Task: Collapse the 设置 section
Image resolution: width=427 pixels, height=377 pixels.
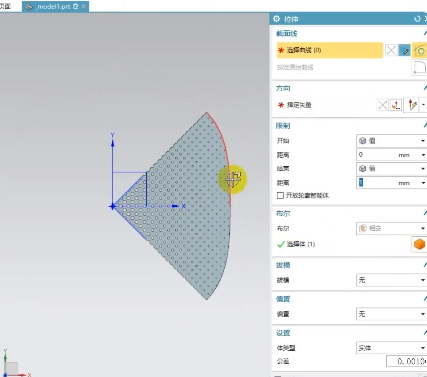Action: tap(425, 333)
